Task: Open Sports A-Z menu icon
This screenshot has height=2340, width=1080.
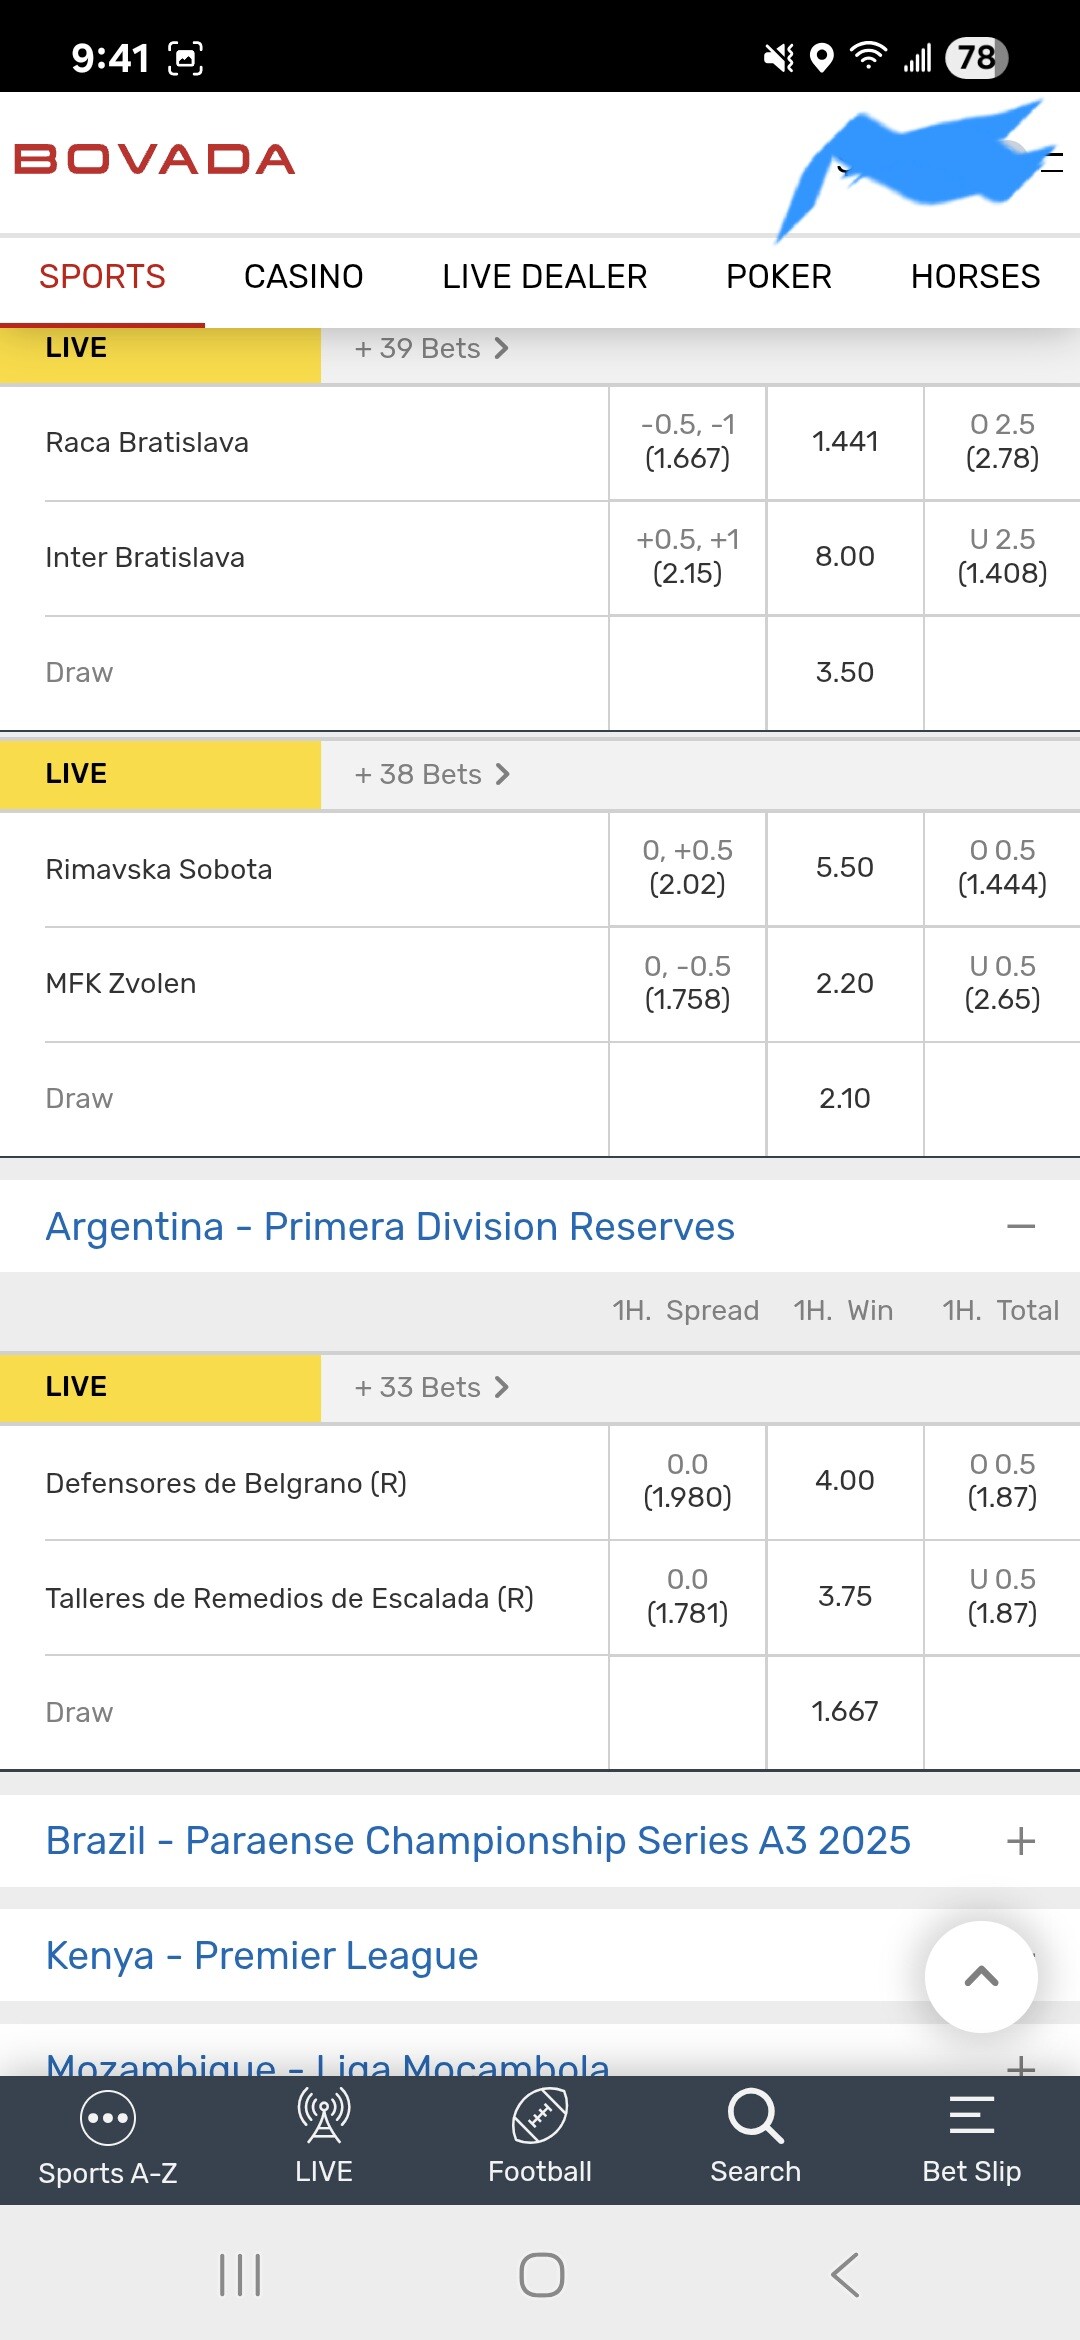Action: click(107, 2117)
